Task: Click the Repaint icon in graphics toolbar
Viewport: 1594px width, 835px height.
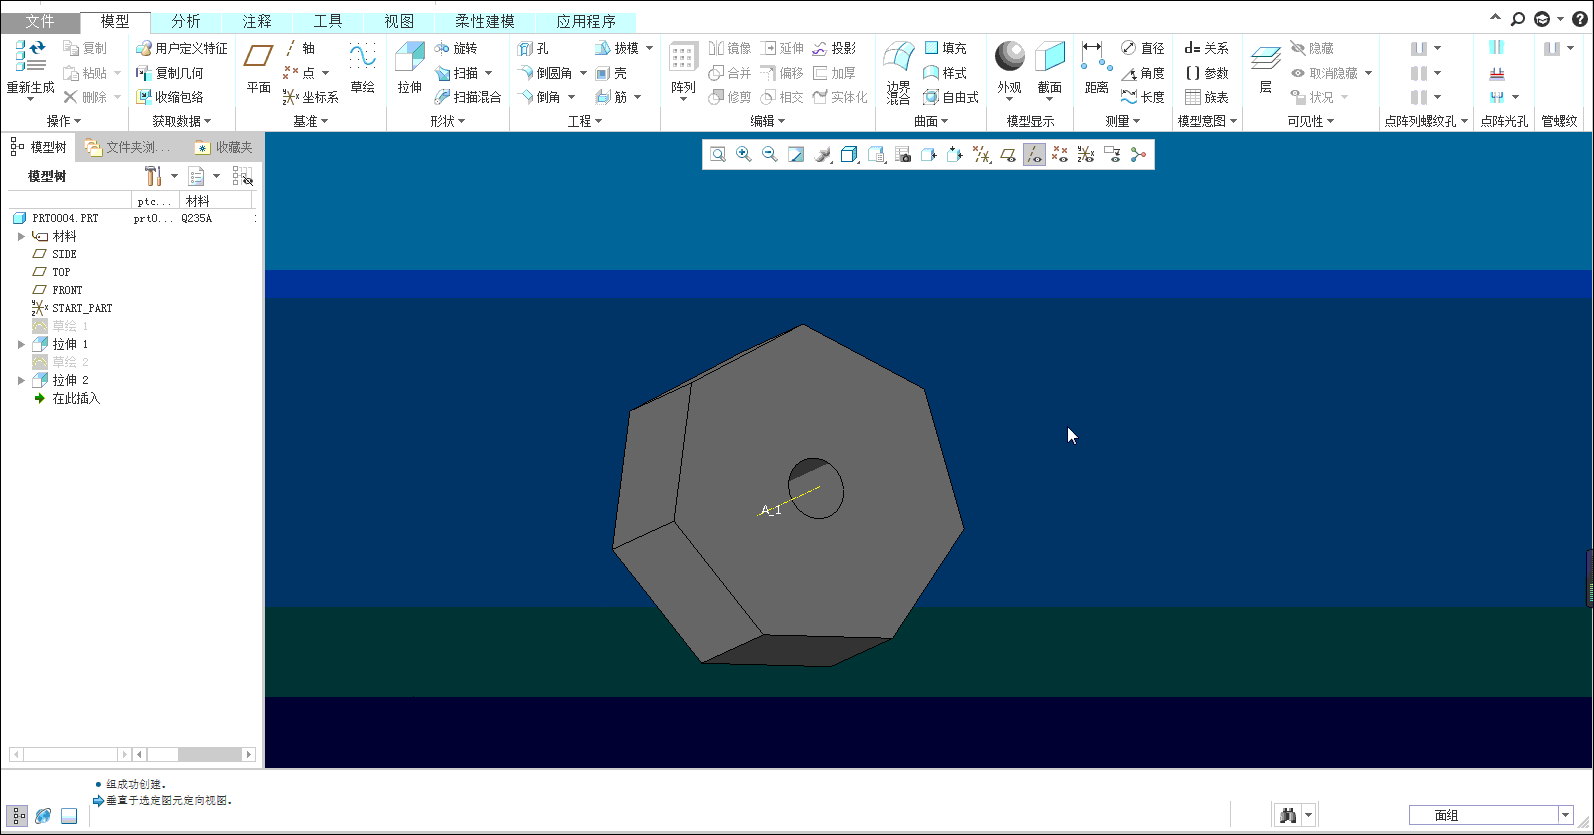Action: click(x=796, y=154)
